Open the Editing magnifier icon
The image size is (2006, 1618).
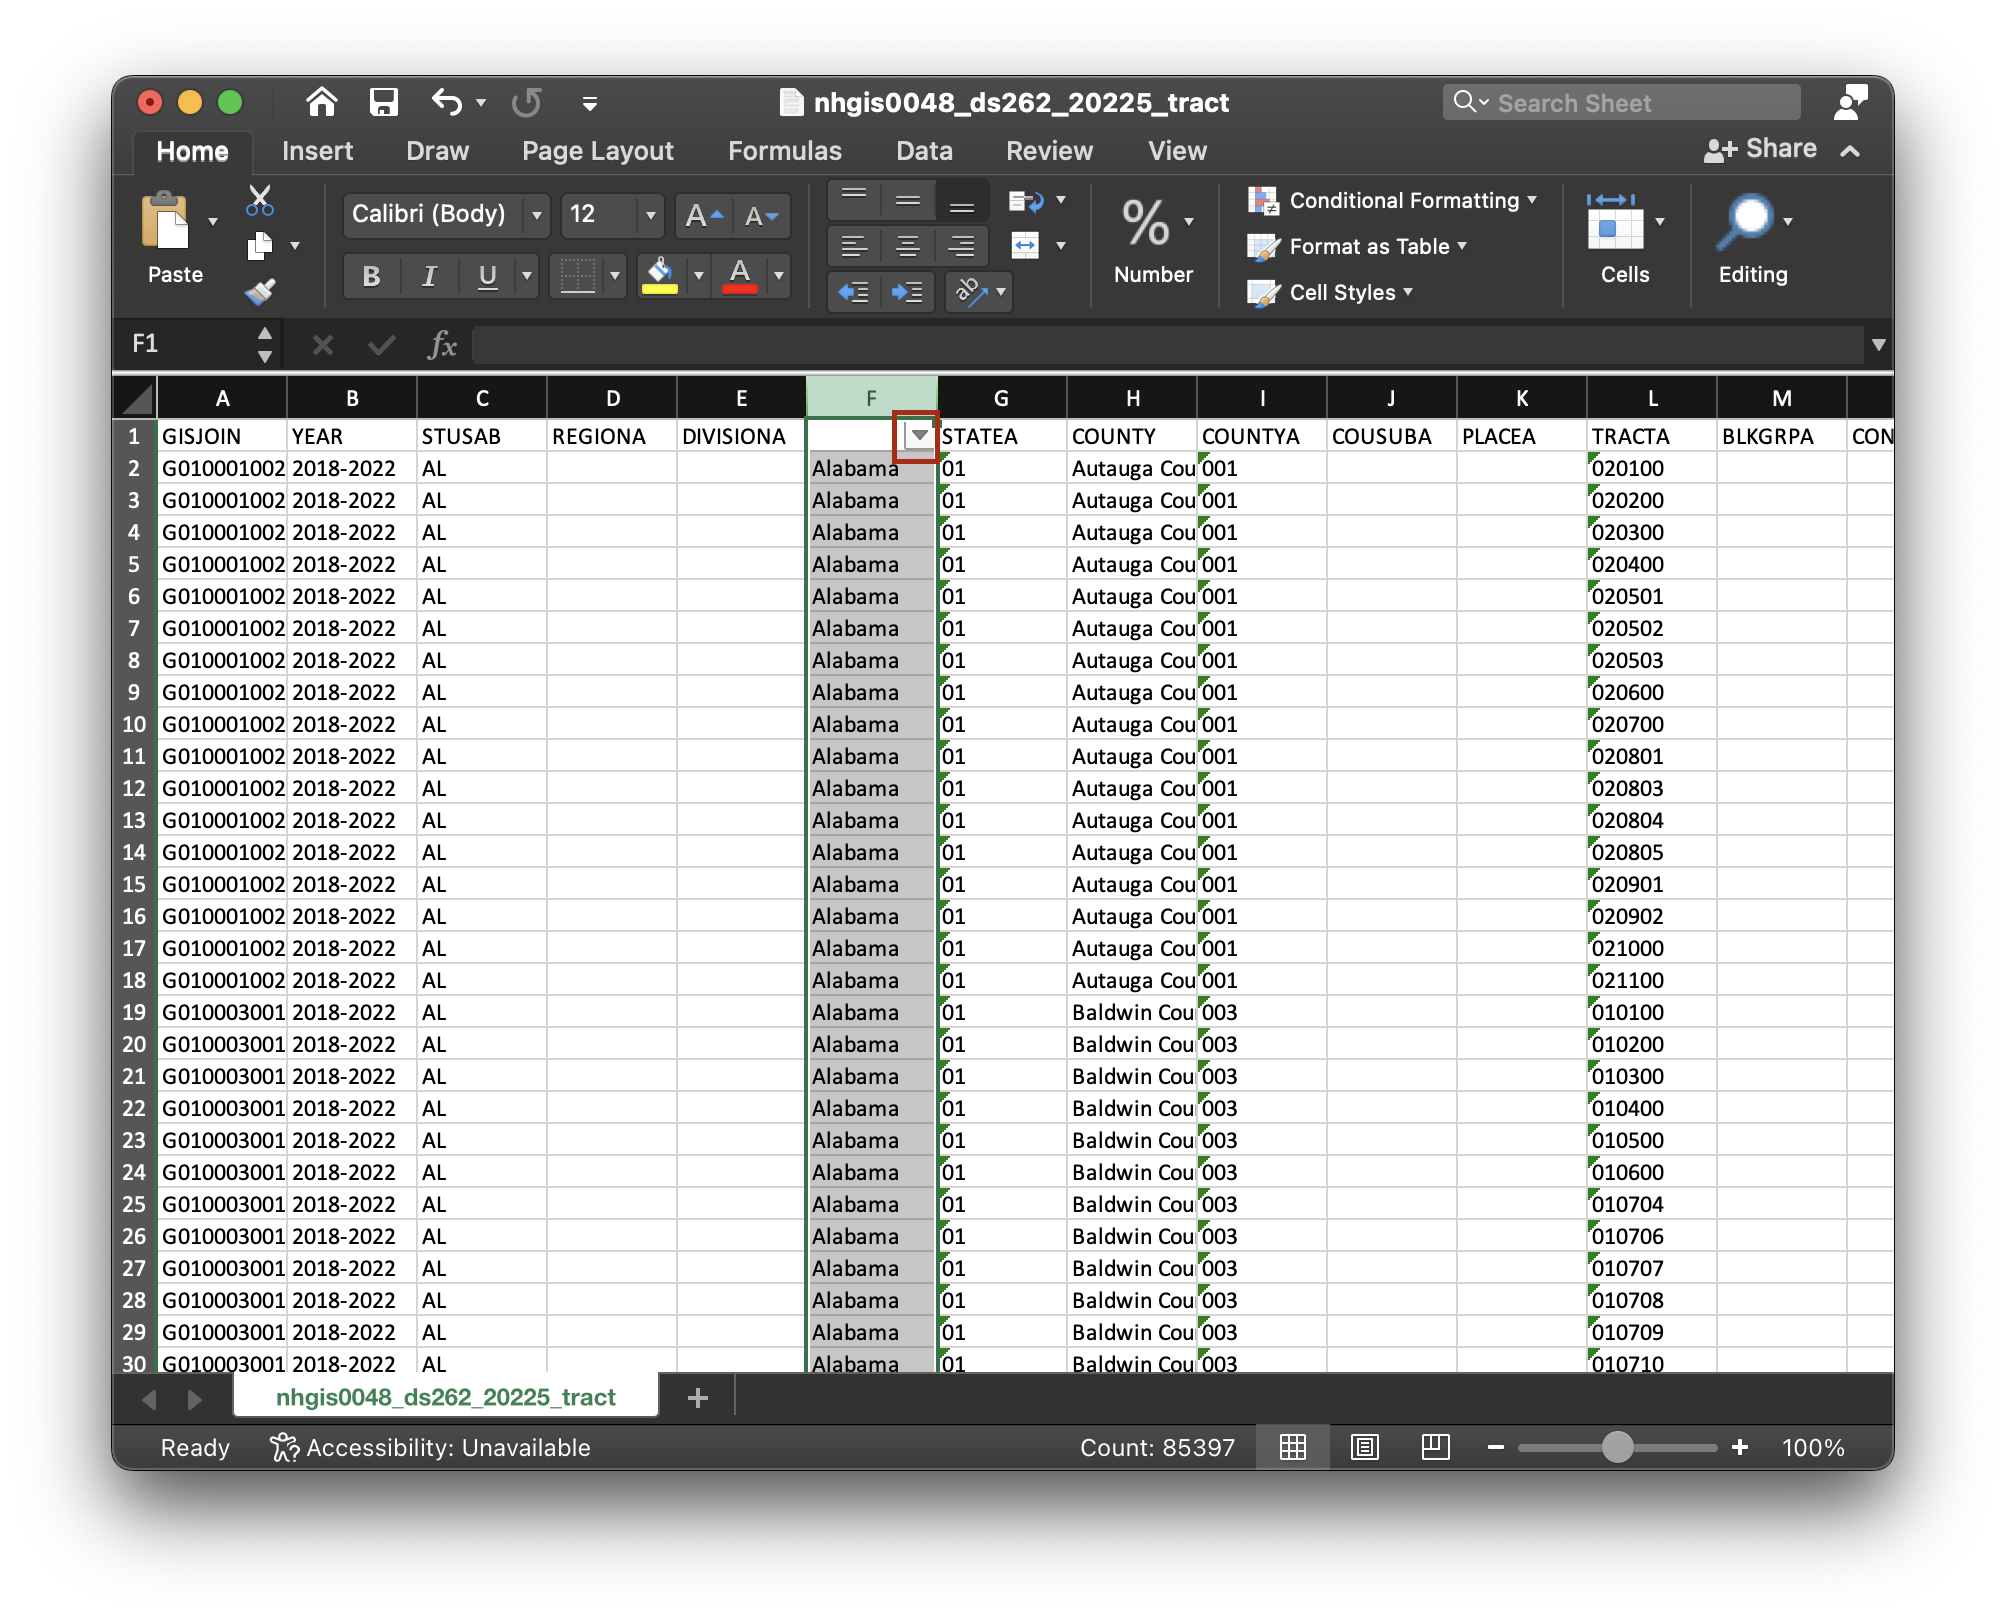click(x=1745, y=222)
